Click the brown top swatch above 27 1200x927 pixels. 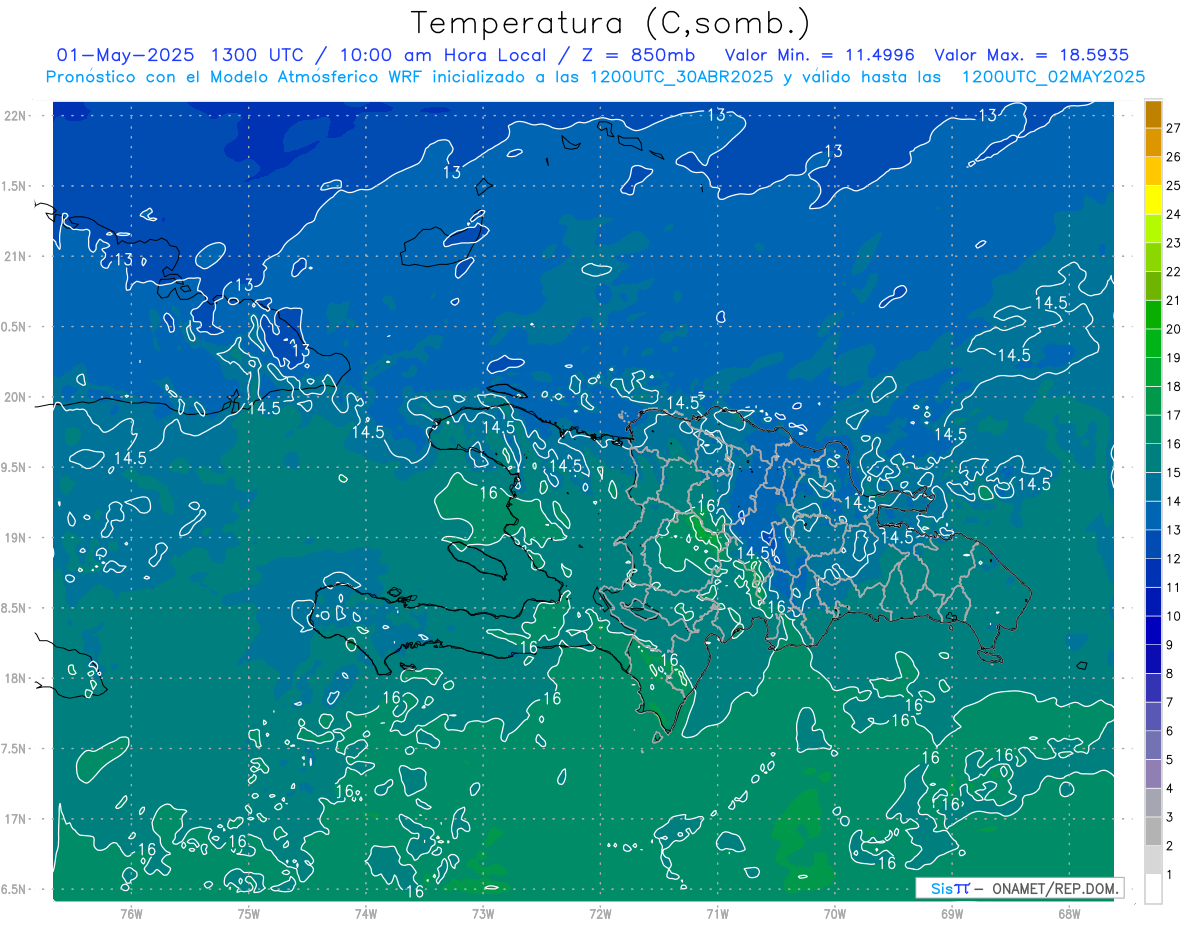point(1154,114)
